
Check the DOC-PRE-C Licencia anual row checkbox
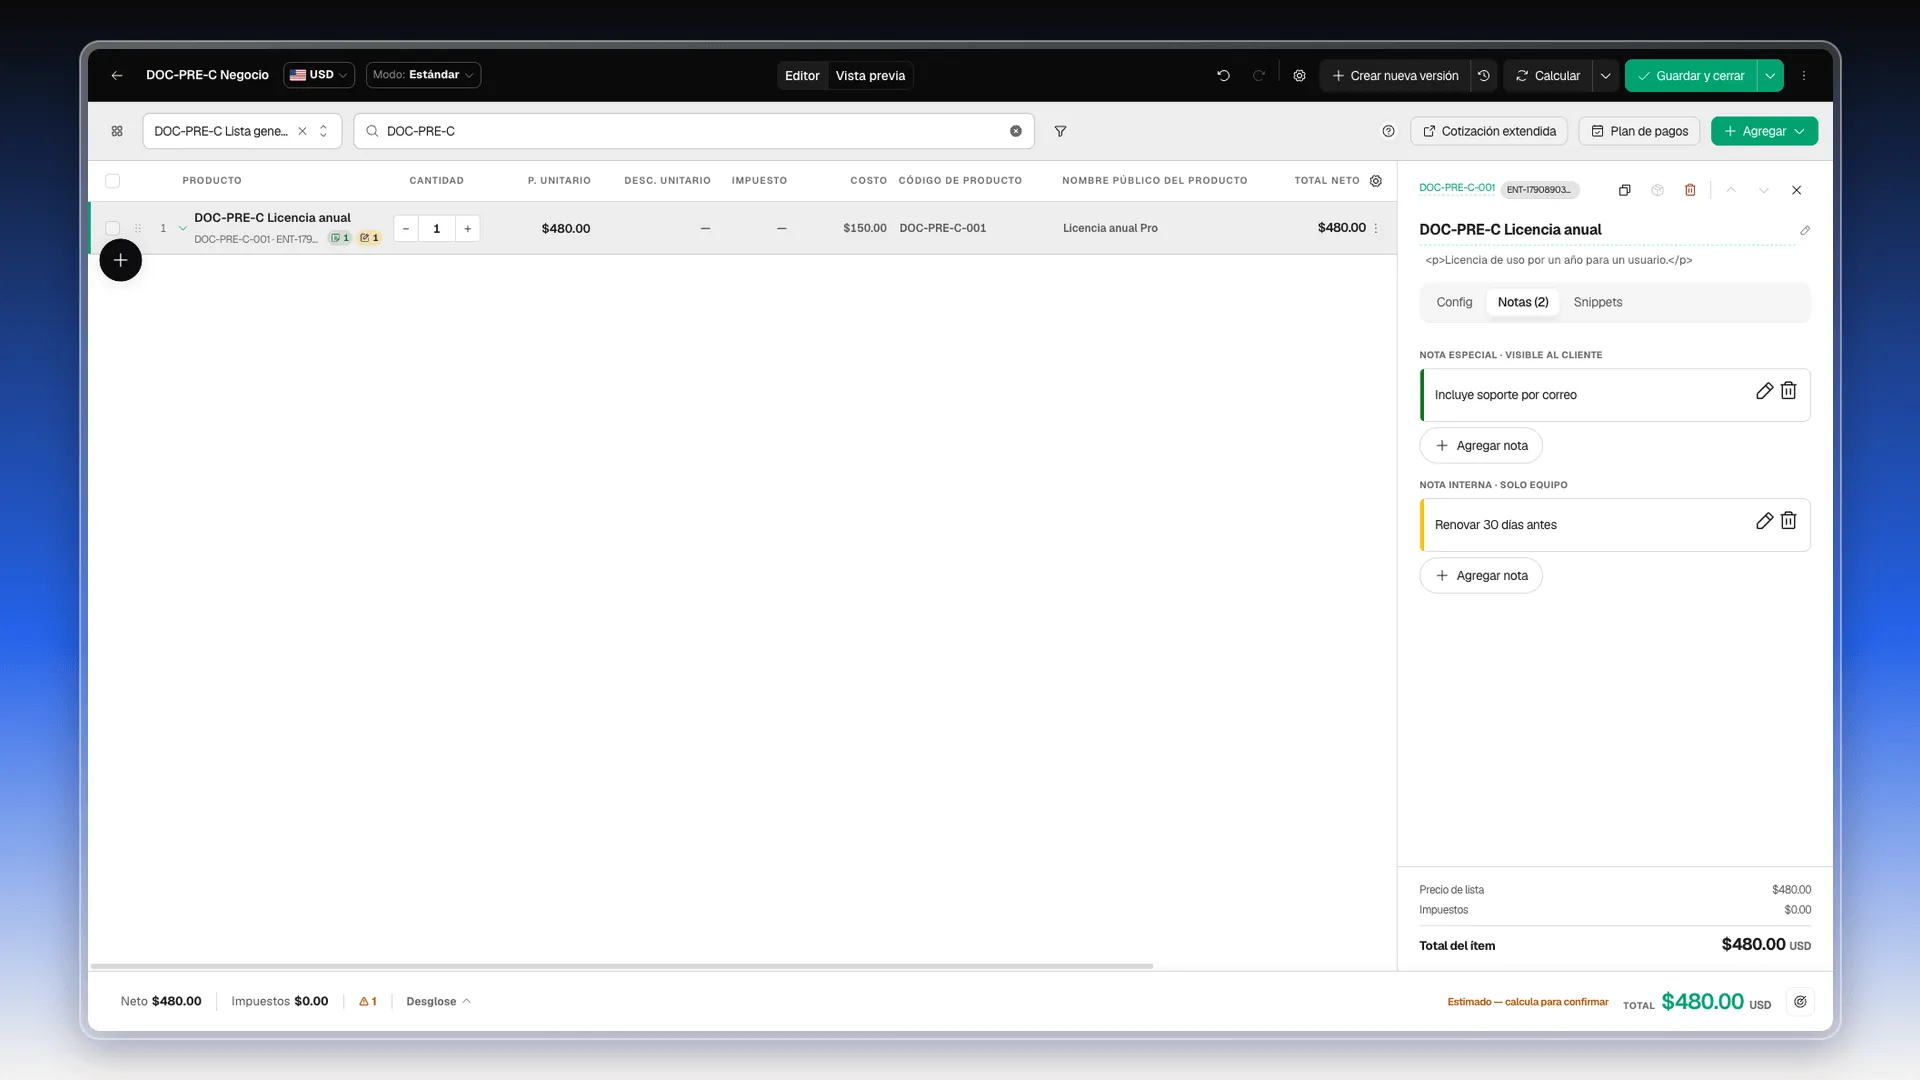coord(112,228)
